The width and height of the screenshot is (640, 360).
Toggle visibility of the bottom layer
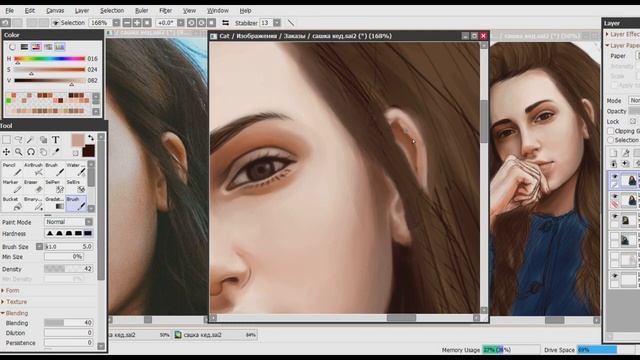(615, 276)
